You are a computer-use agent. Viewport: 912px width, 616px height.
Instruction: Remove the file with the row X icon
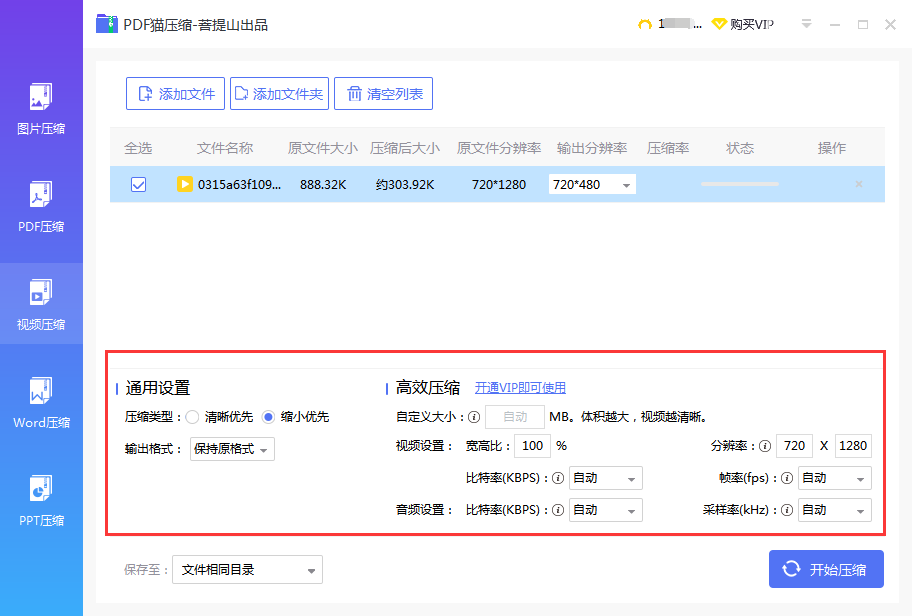pos(858,184)
